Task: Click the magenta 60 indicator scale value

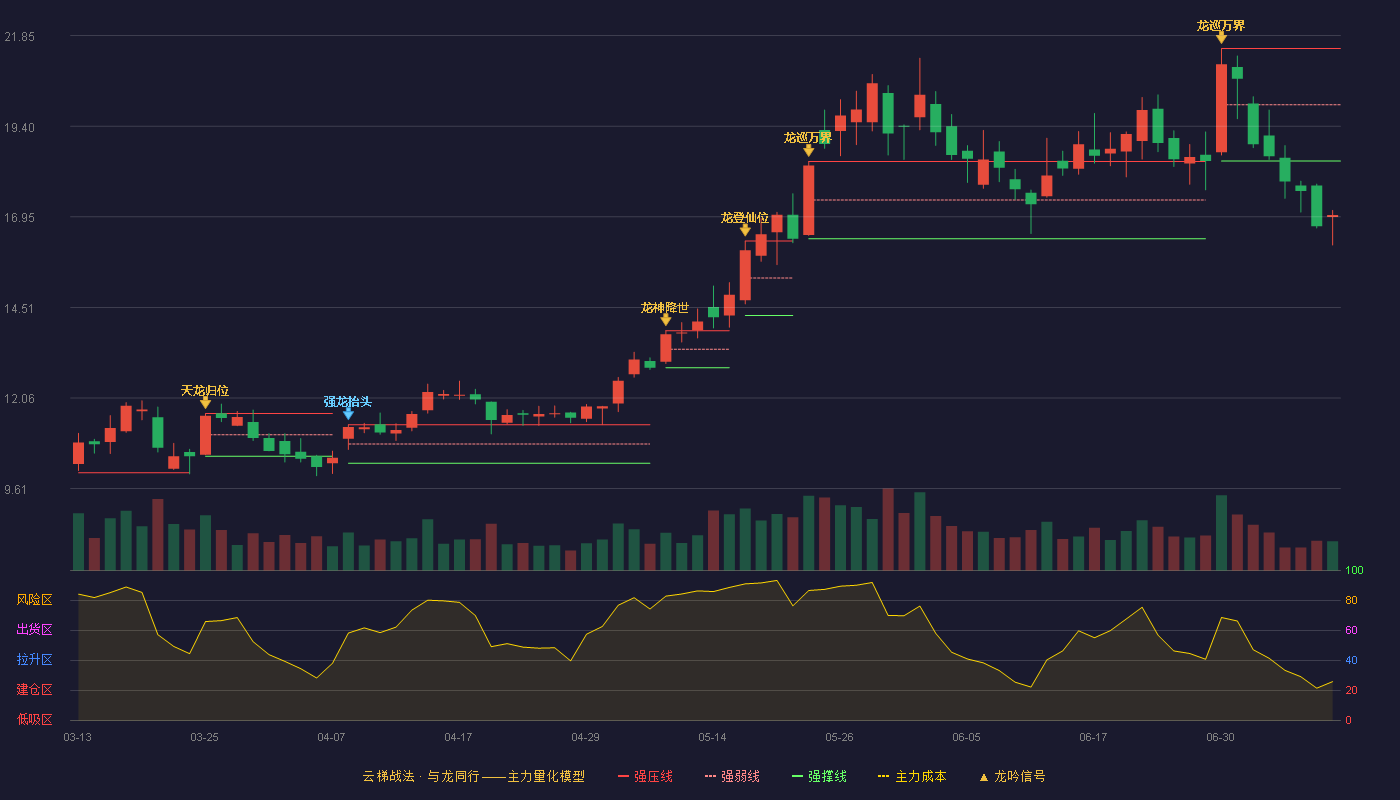Action: click(x=1351, y=630)
